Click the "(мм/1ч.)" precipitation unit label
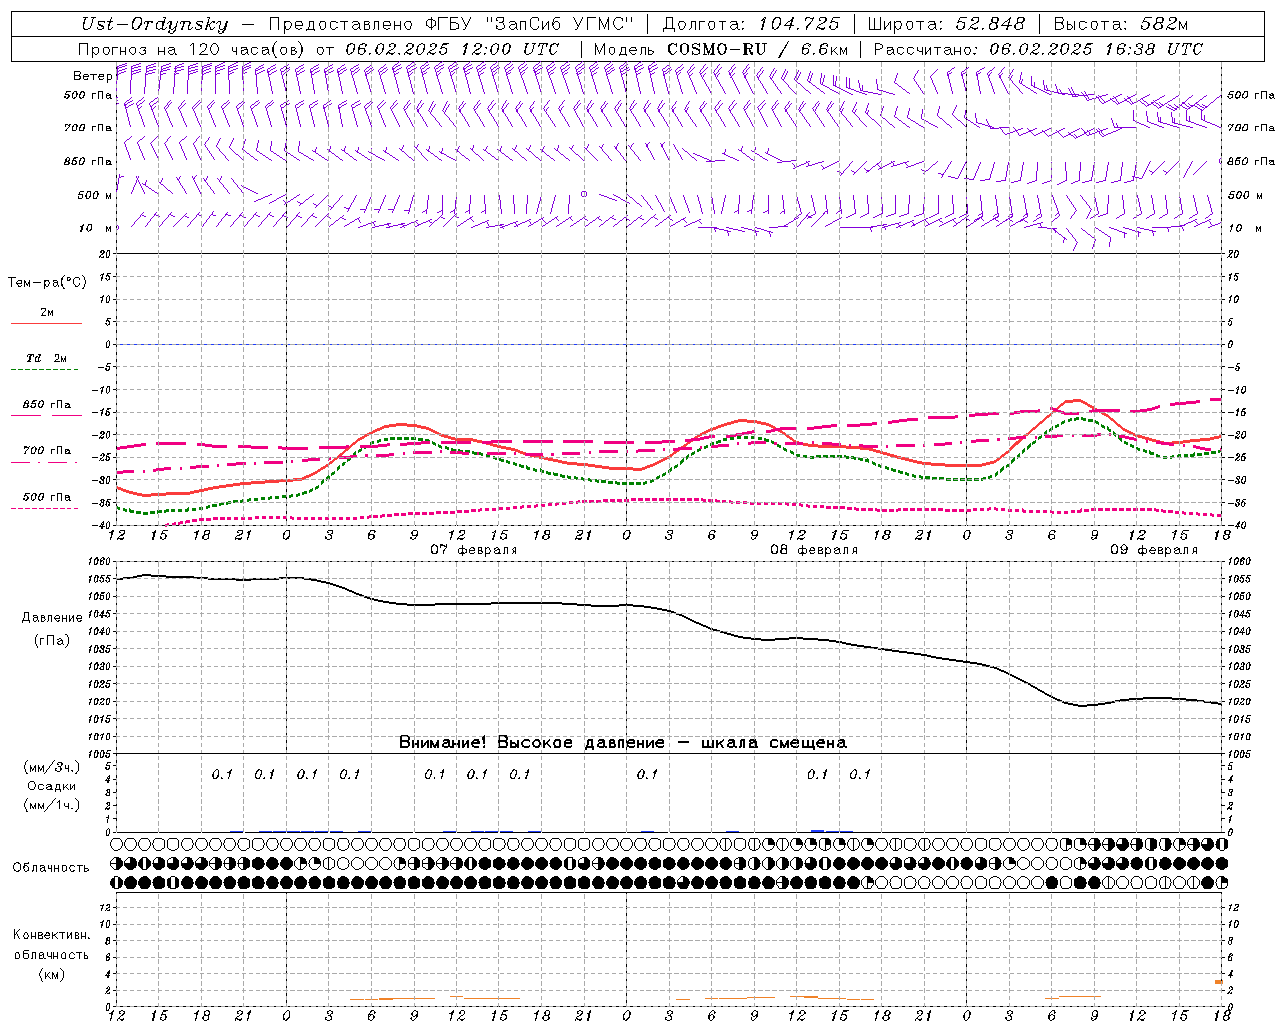 pyautogui.click(x=52, y=805)
